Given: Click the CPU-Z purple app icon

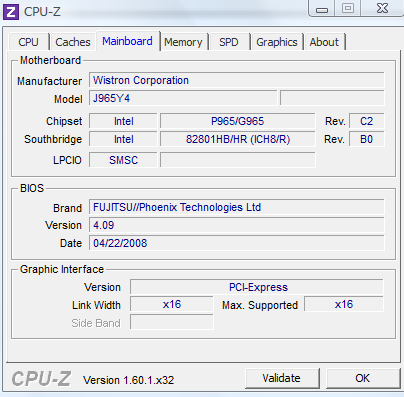Looking at the screenshot, I should pos(11,12).
